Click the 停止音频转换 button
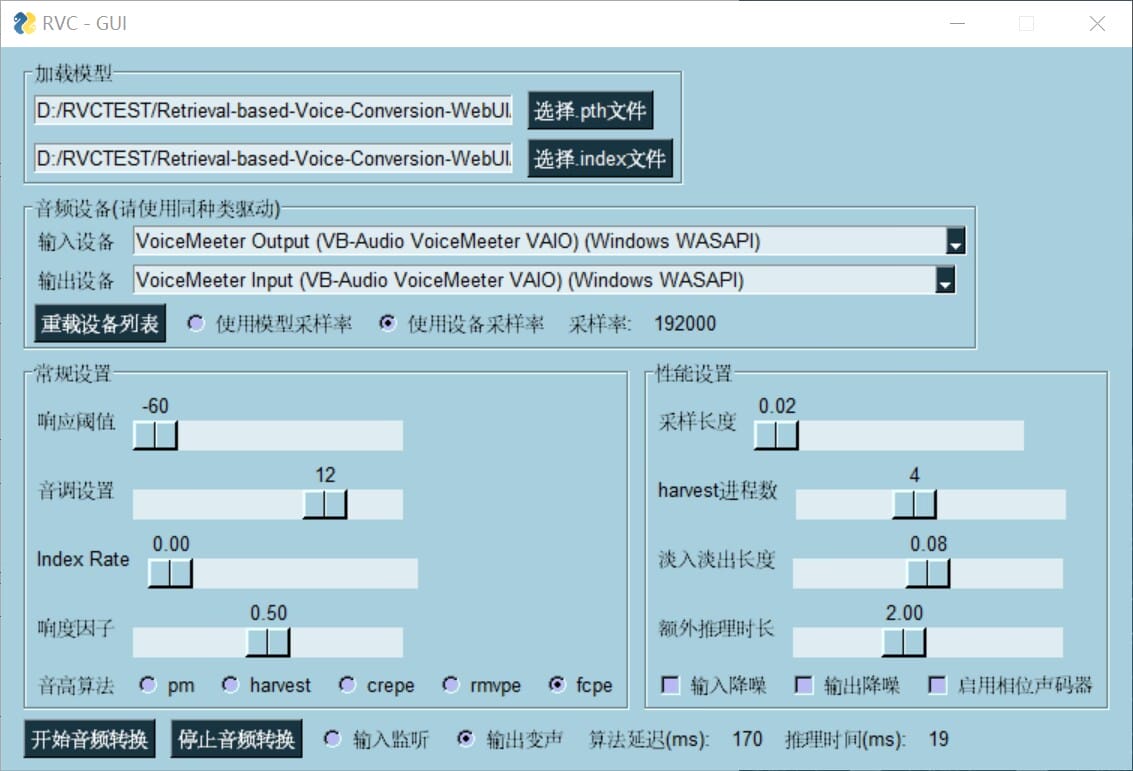 [x=235, y=739]
